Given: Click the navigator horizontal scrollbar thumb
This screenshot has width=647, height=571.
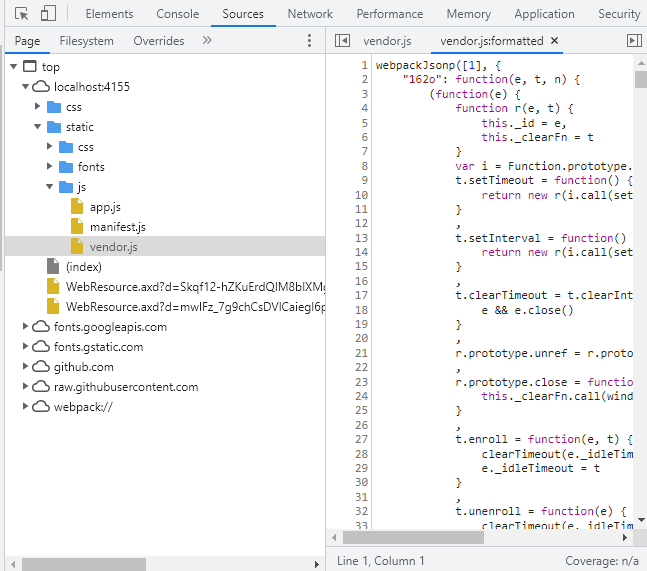Looking at the screenshot, I should point(84,564).
